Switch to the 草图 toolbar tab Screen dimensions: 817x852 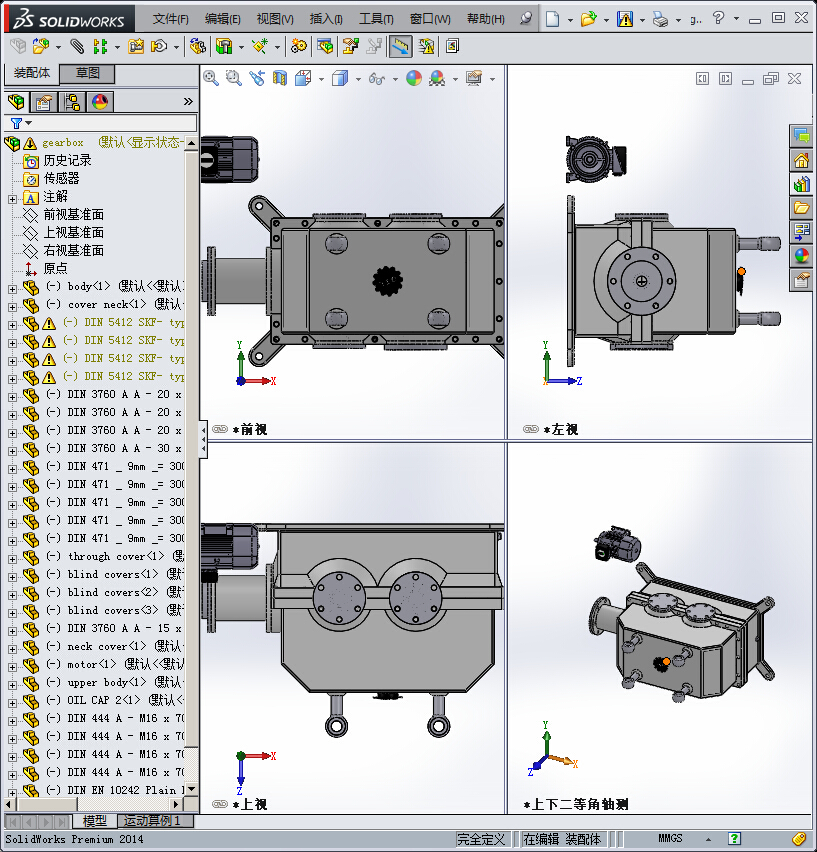point(87,73)
